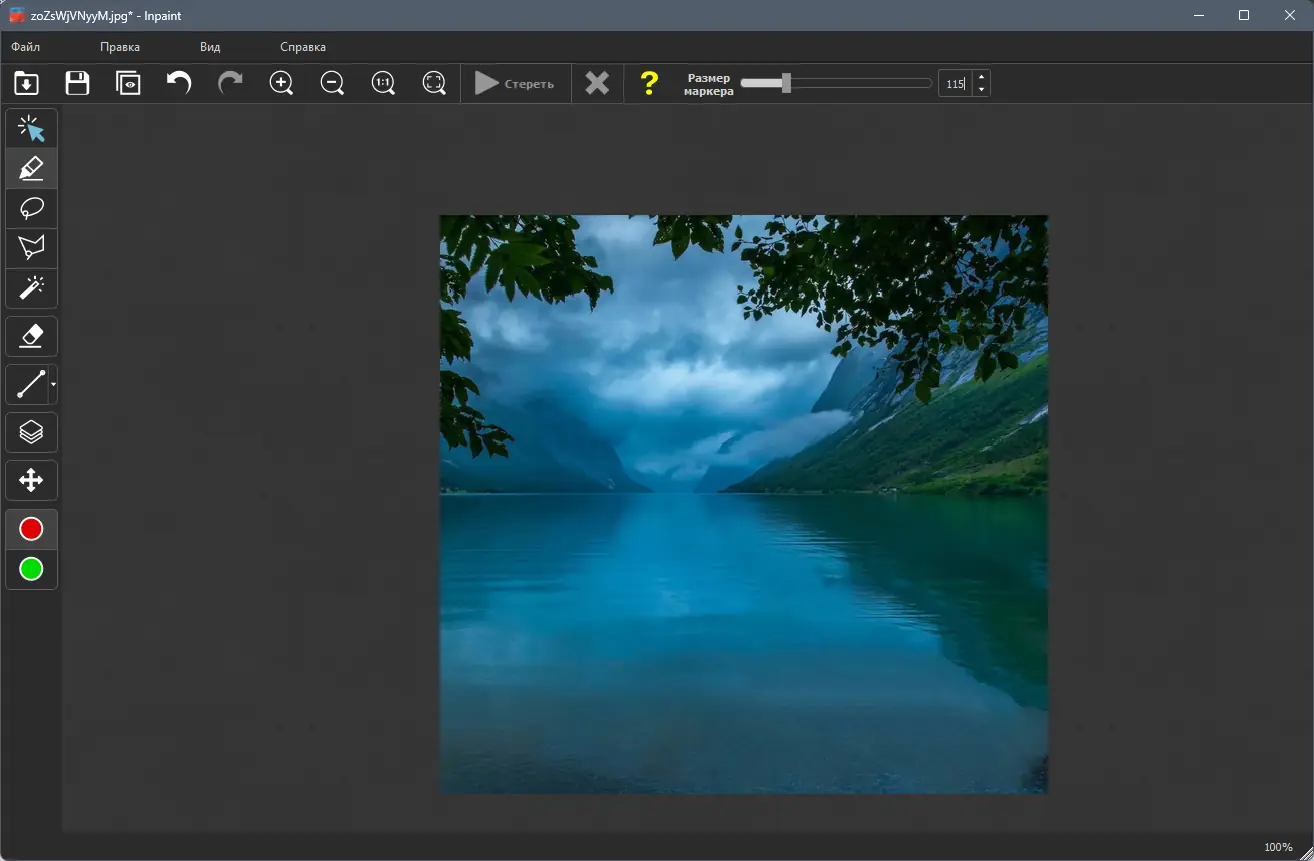Image resolution: width=1314 pixels, height=861 pixels.
Task: Undo the last action
Action: [179, 83]
